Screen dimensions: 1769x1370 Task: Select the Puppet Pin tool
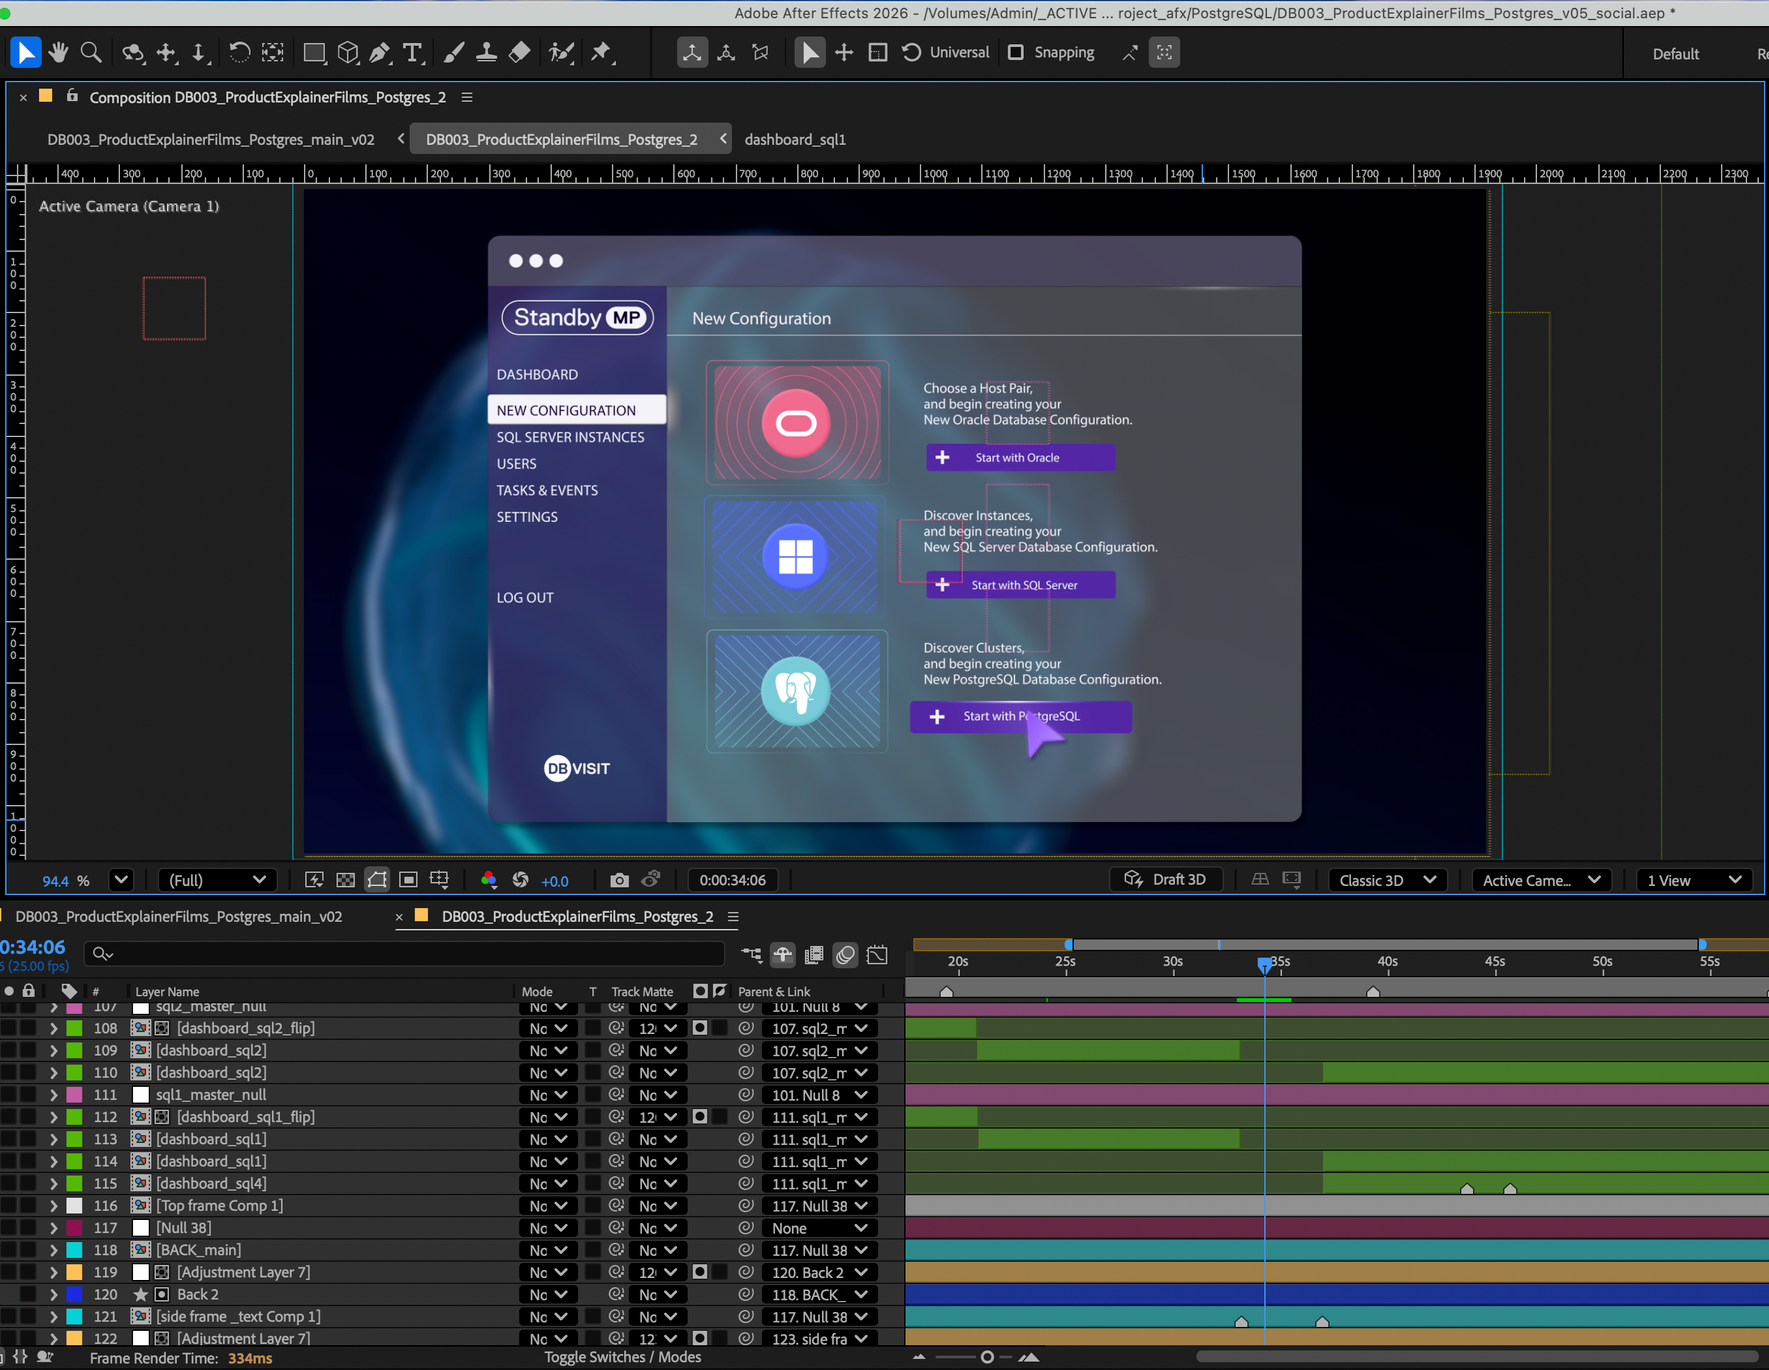click(x=601, y=52)
